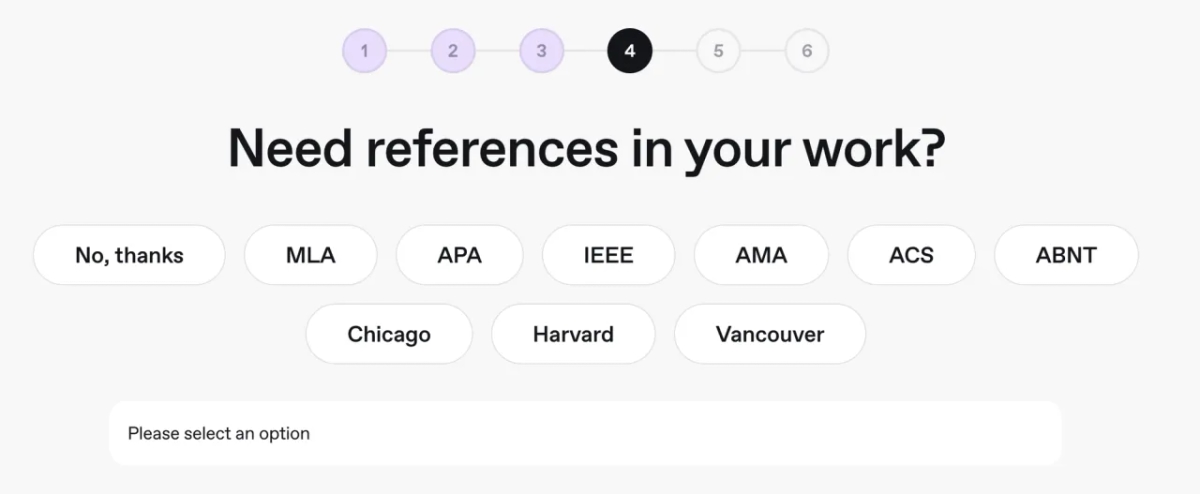1200x494 pixels.
Task: Return to step 2 circle
Action: tap(453, 51)
